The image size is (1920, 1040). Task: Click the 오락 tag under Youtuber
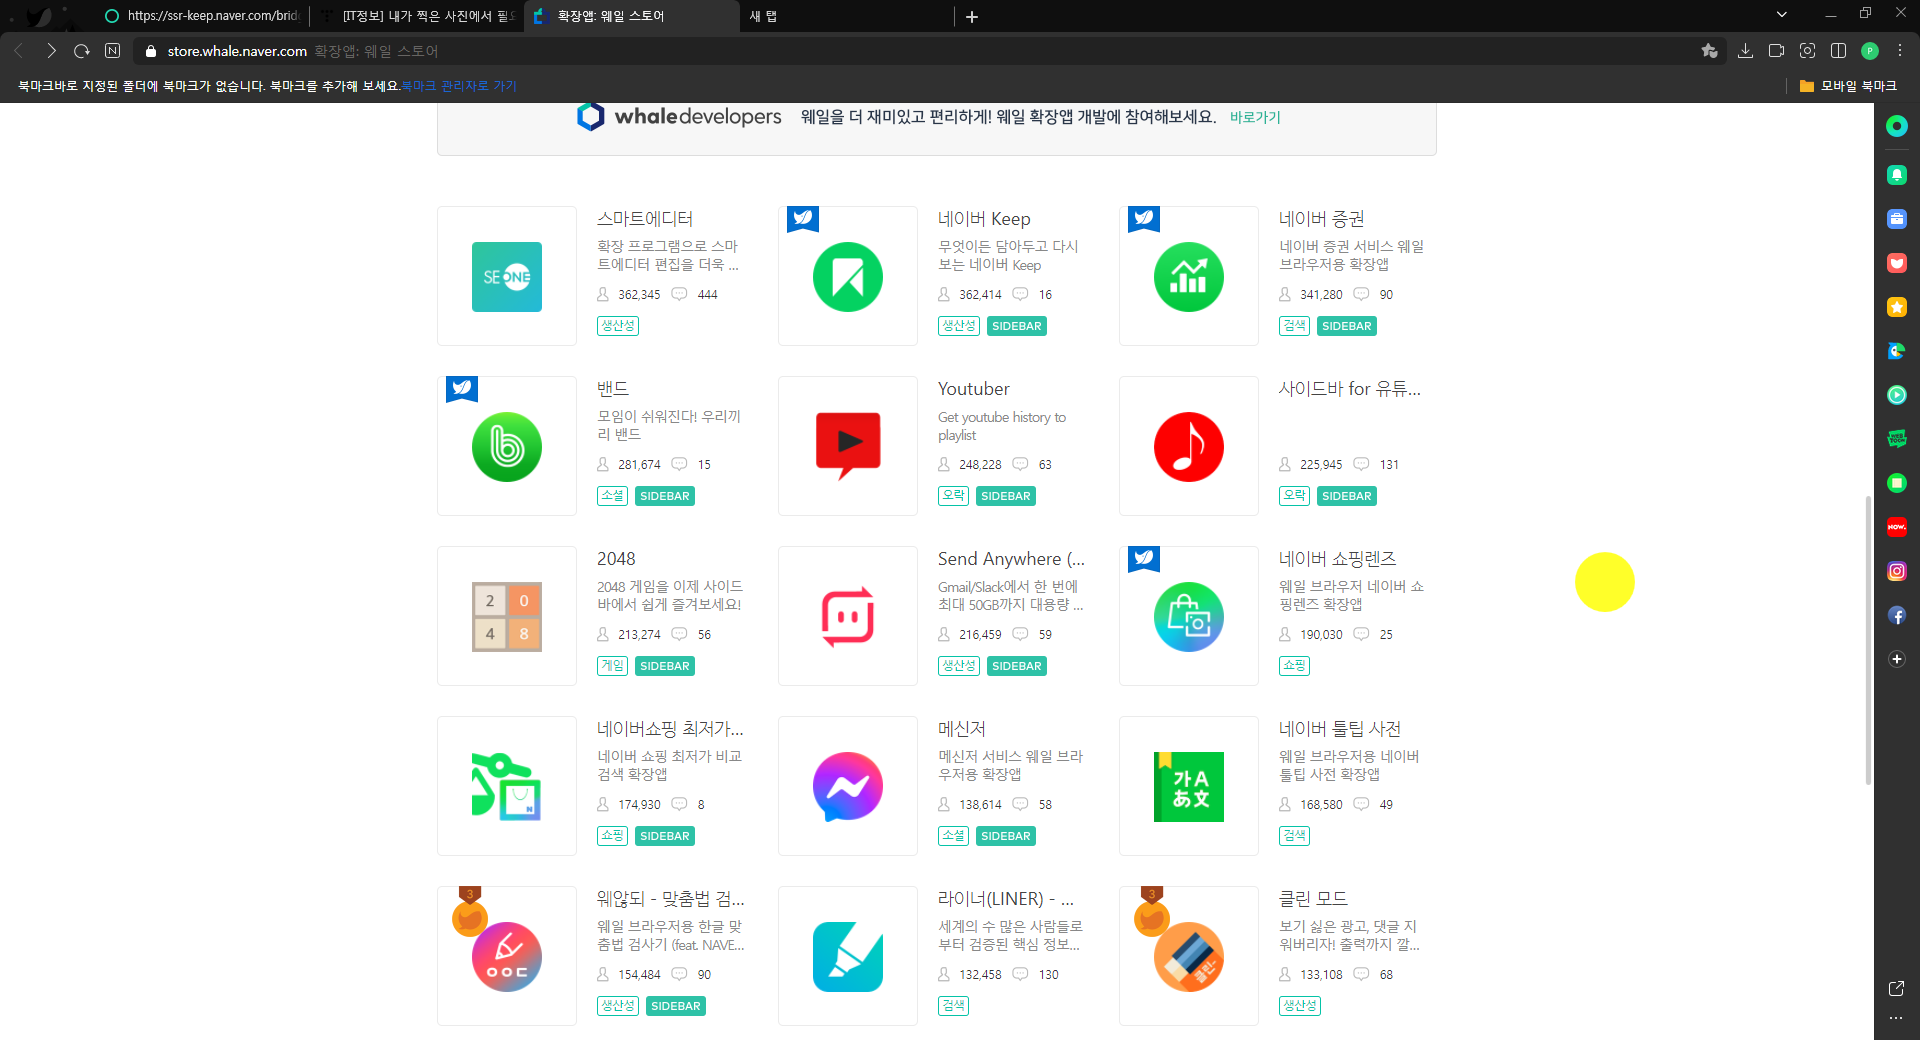tap(953, 496)
